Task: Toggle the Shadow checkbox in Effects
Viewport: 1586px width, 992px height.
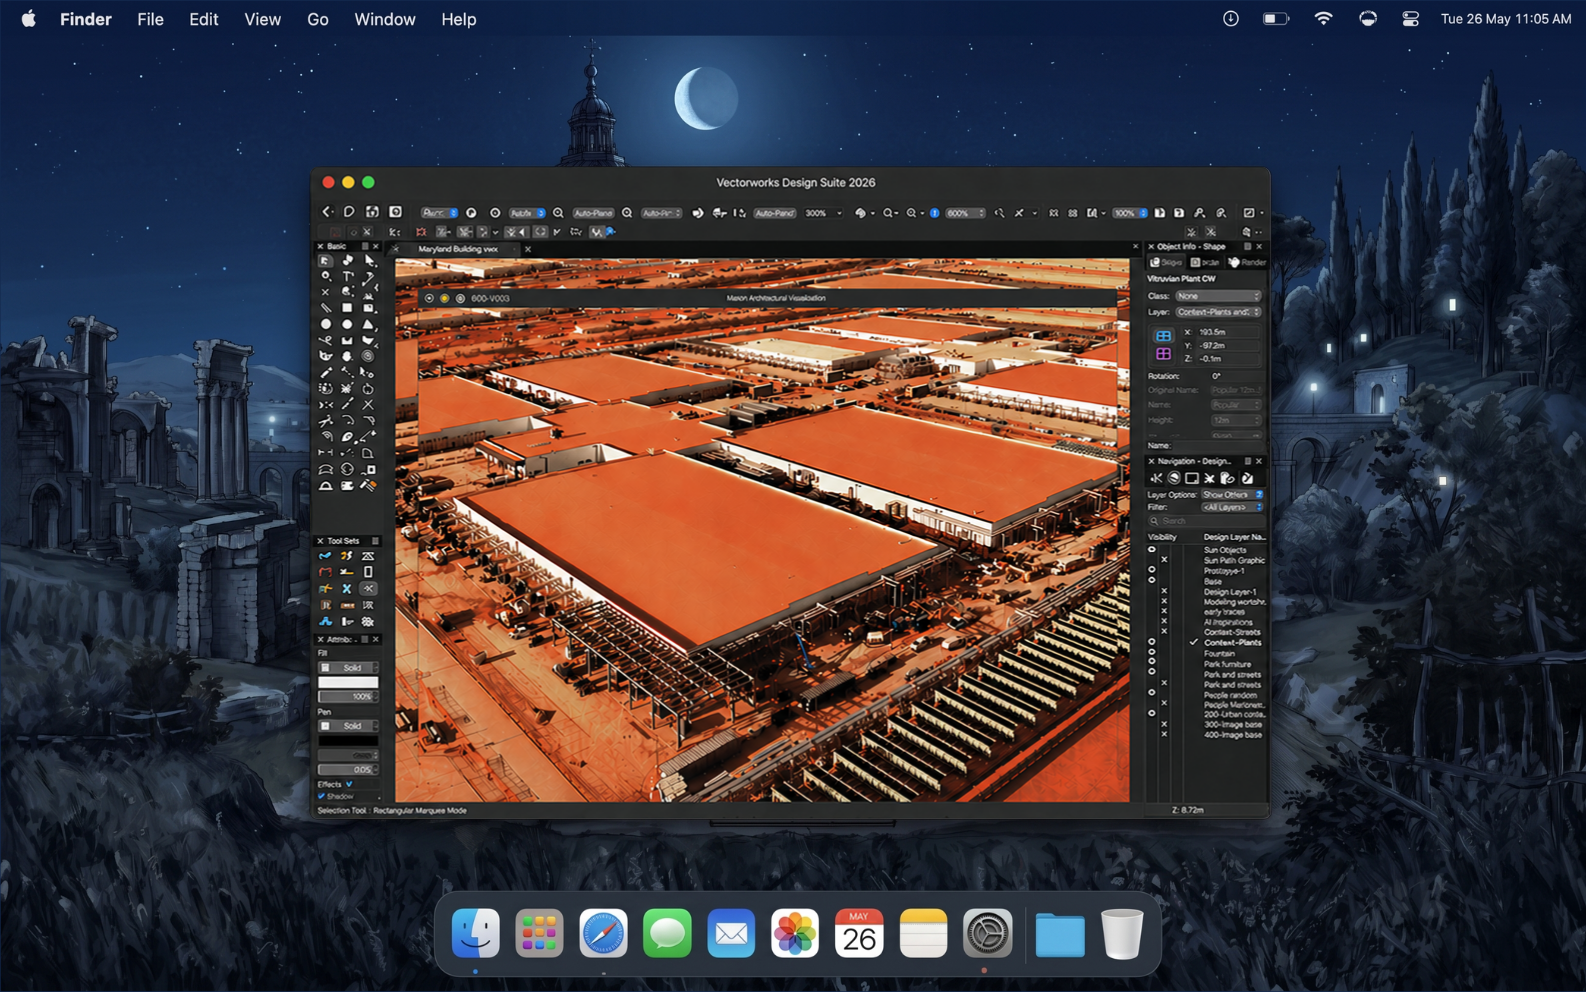Action: (321, 796)
